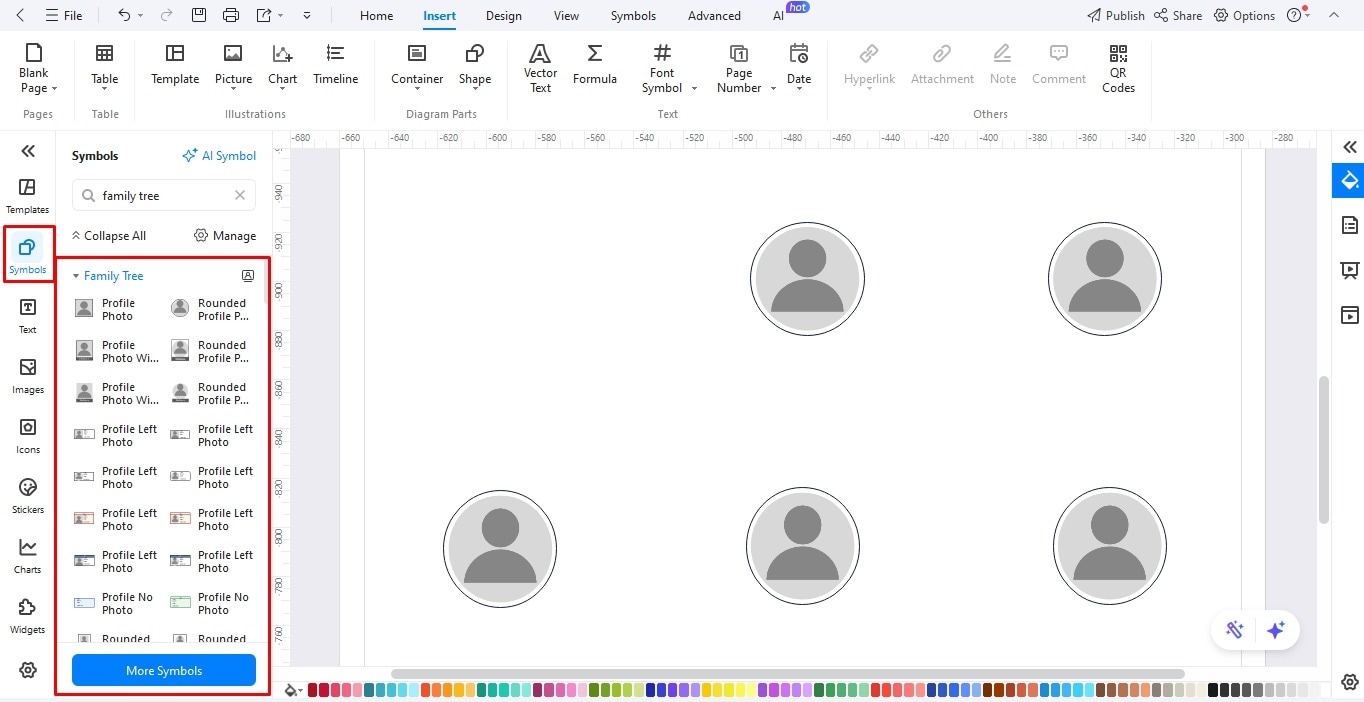This screenshot has width=1364, height=702.
Task: Open the QR Codes tool
Action: 1117,67
